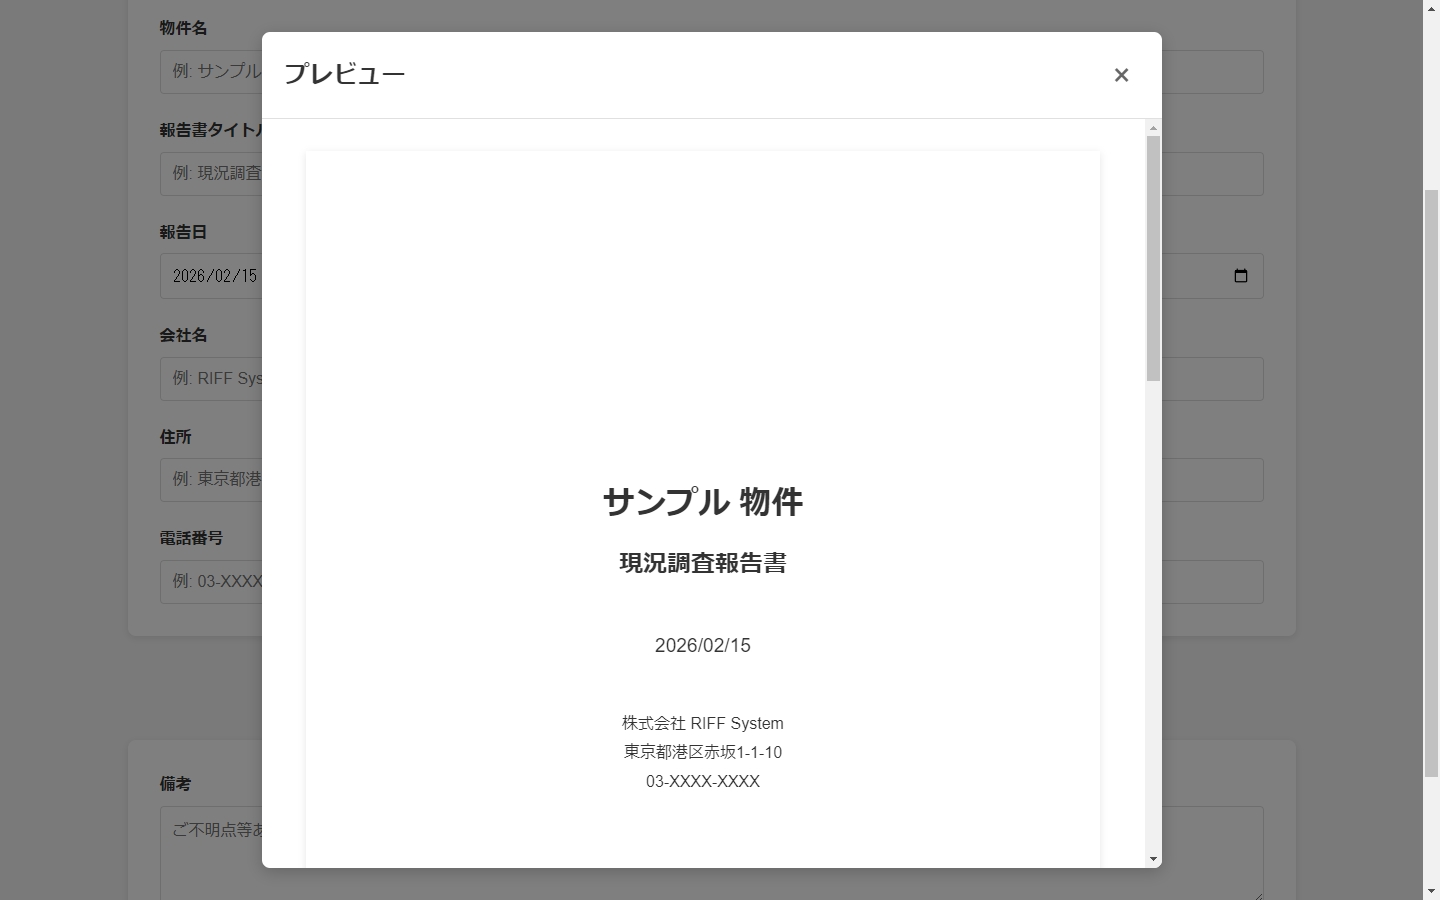Click the 住所 input field
The height and width of the screenshot is (900, 1440).
[211, 479]
